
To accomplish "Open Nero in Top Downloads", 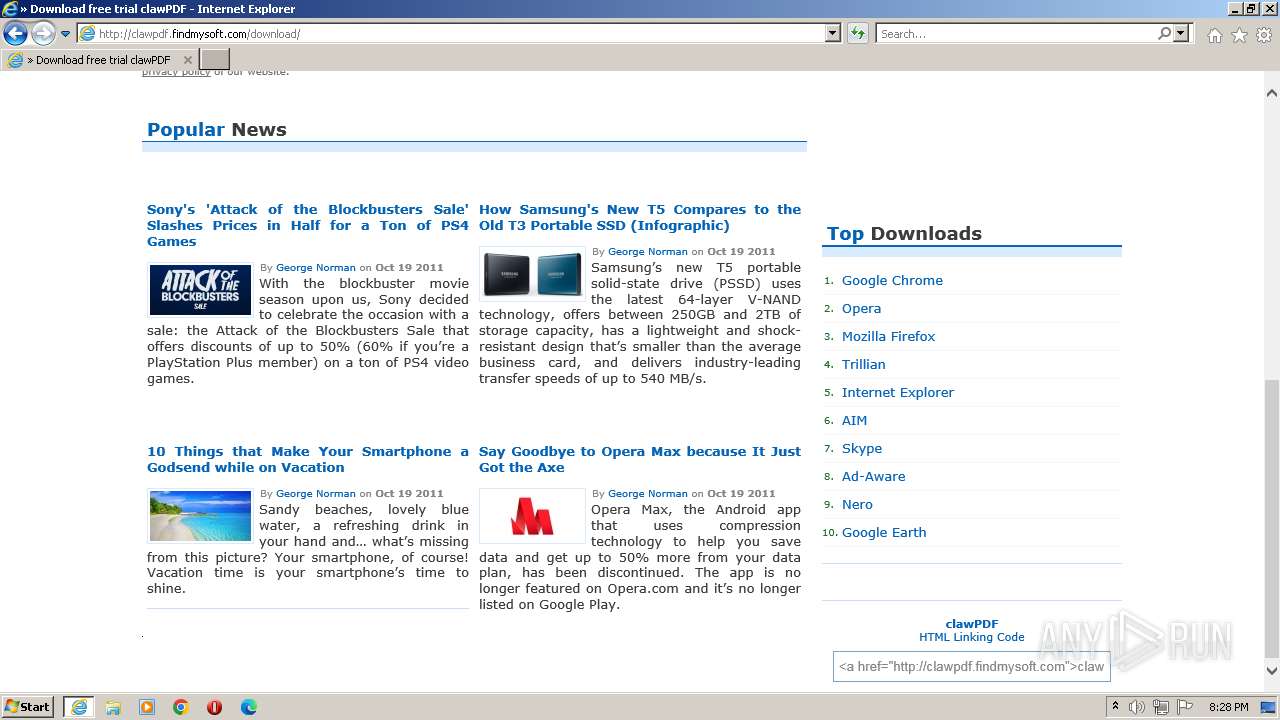I will (x=857, y=505).
